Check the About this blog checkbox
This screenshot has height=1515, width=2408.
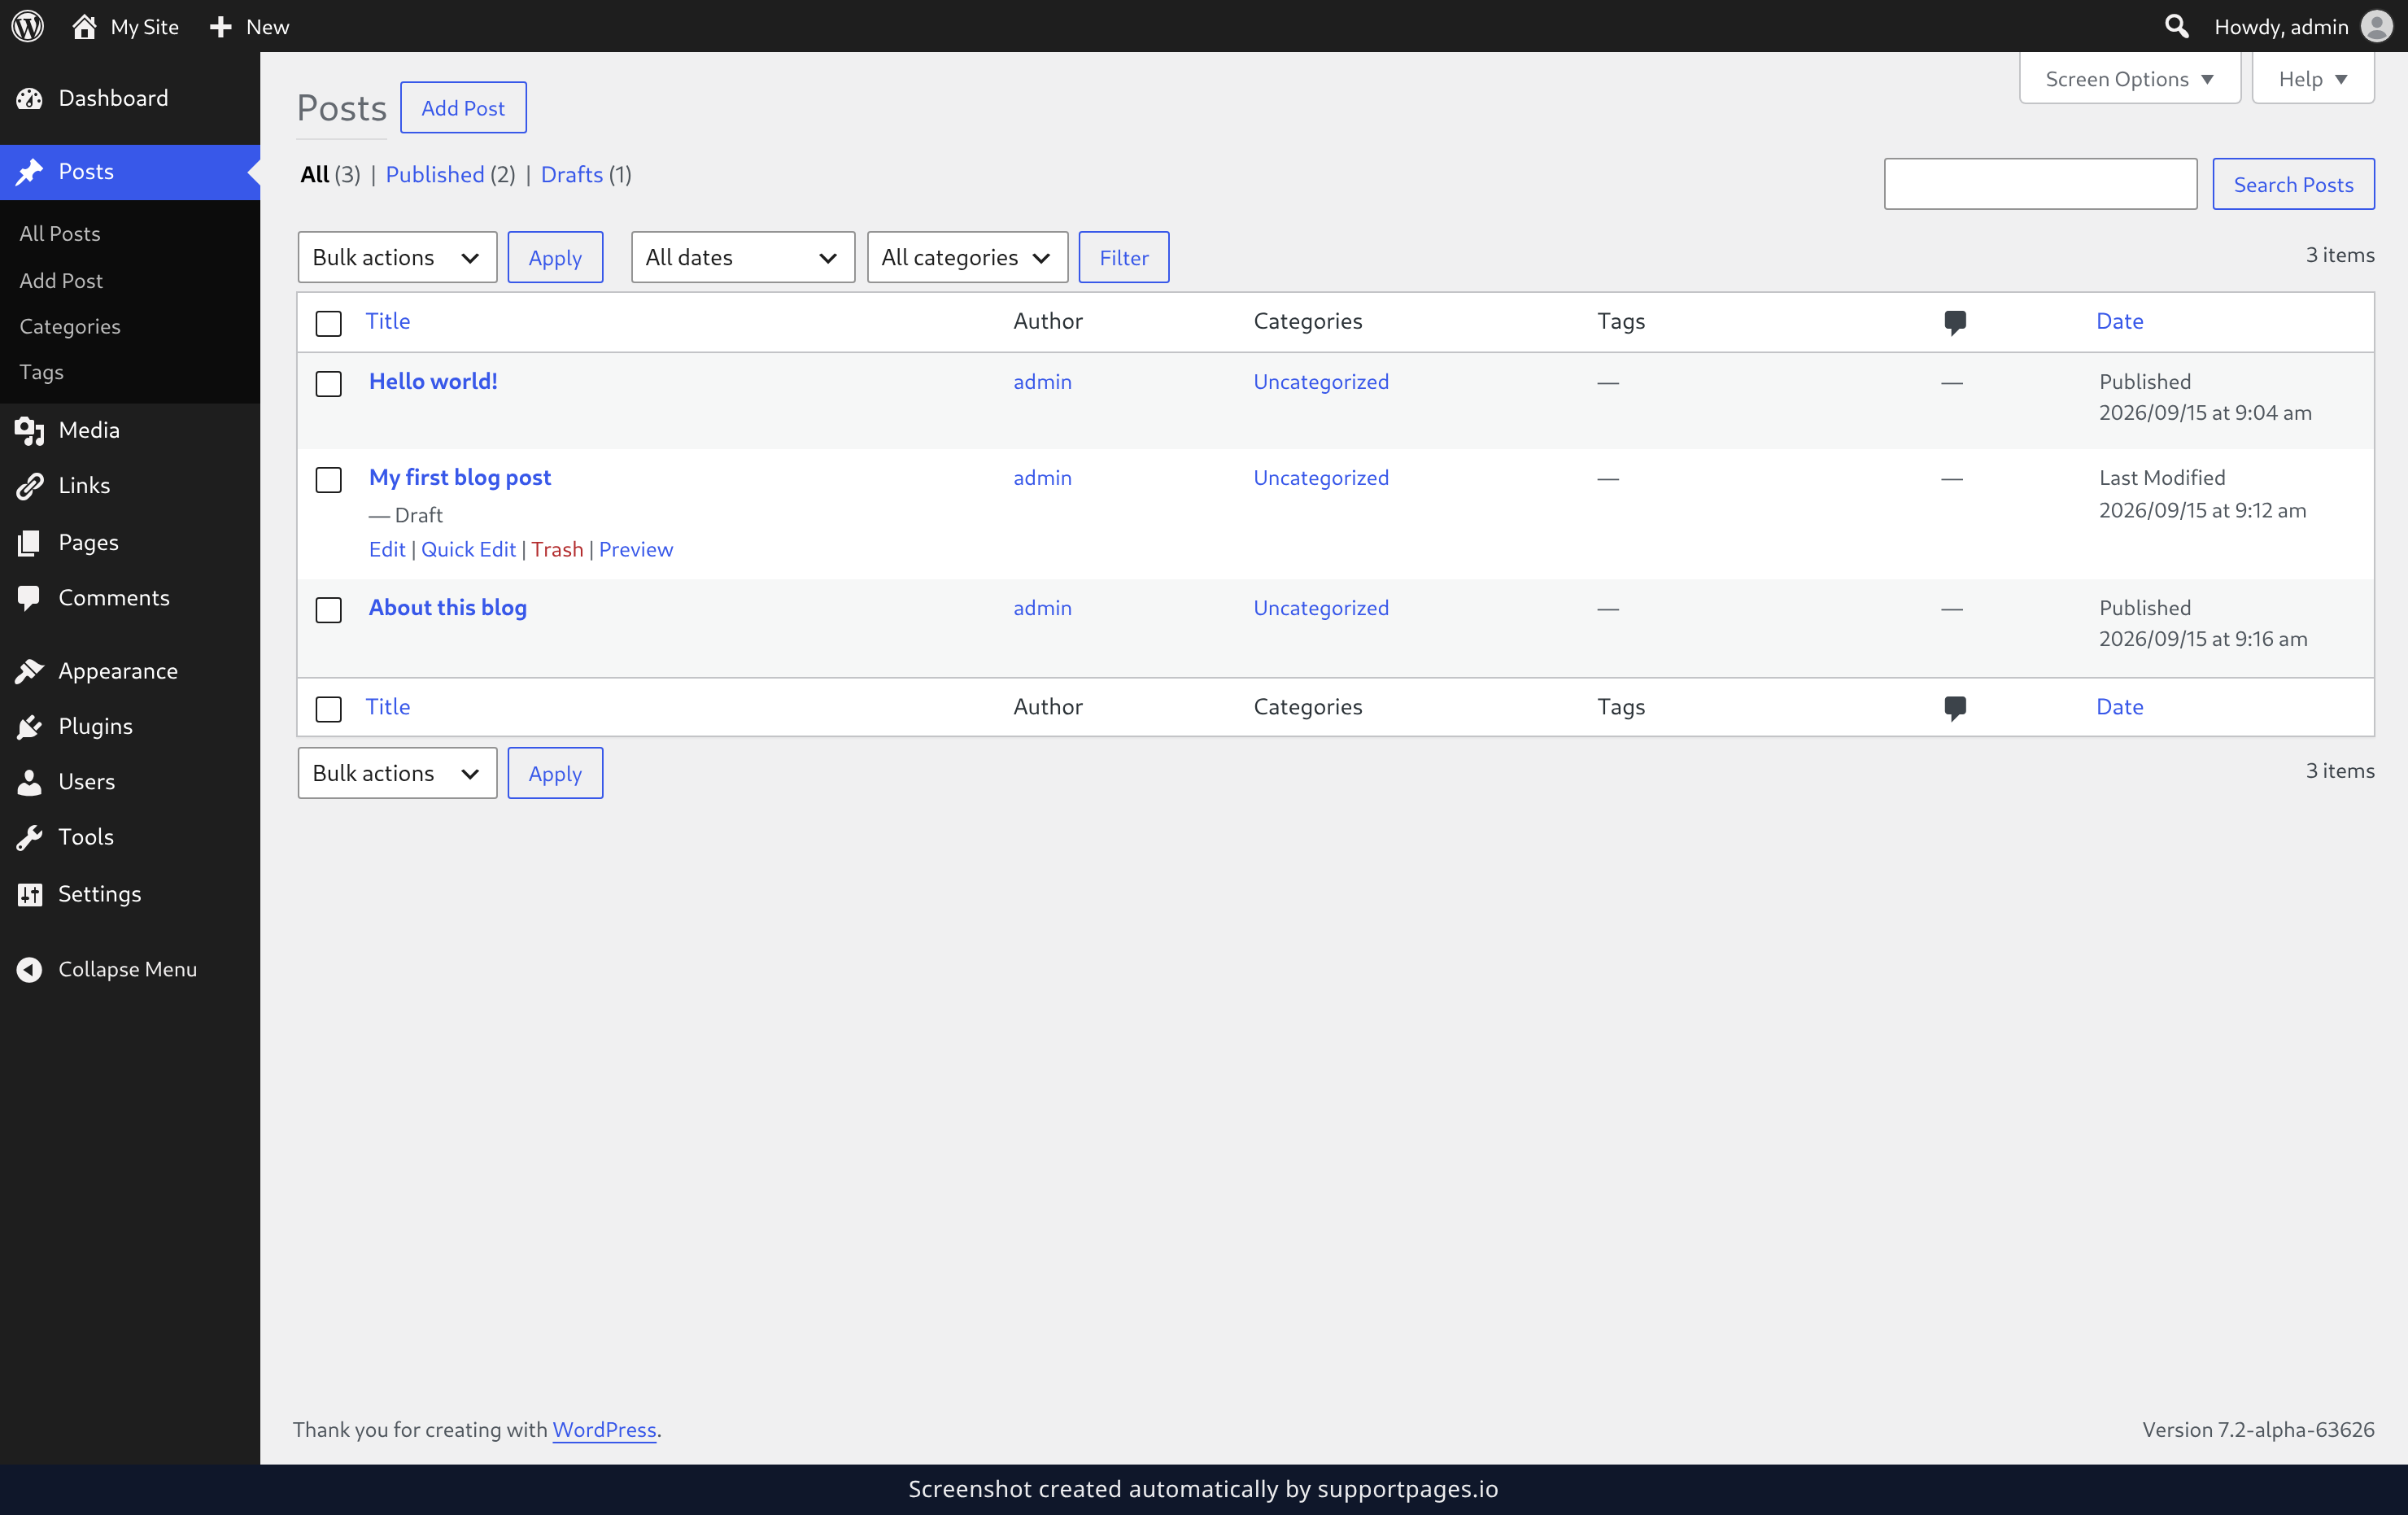pos(329,610)
